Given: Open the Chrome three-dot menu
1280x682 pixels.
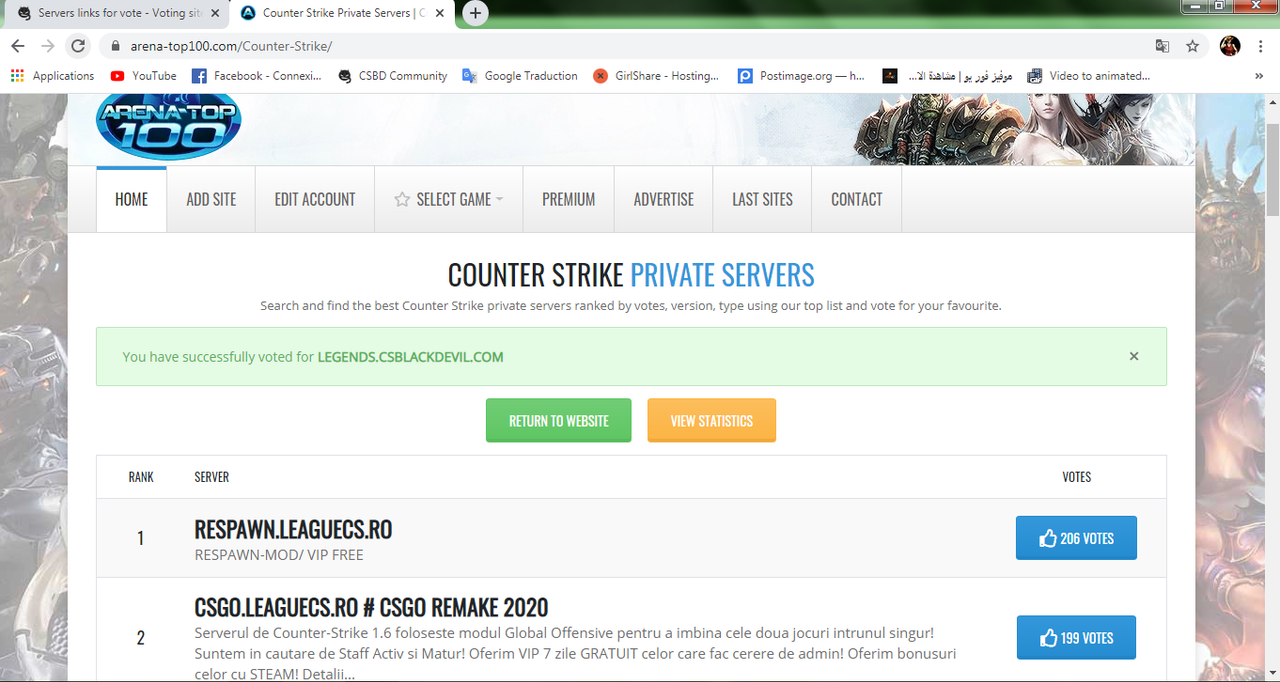Looking at the screenshot, I should 1262,46.
